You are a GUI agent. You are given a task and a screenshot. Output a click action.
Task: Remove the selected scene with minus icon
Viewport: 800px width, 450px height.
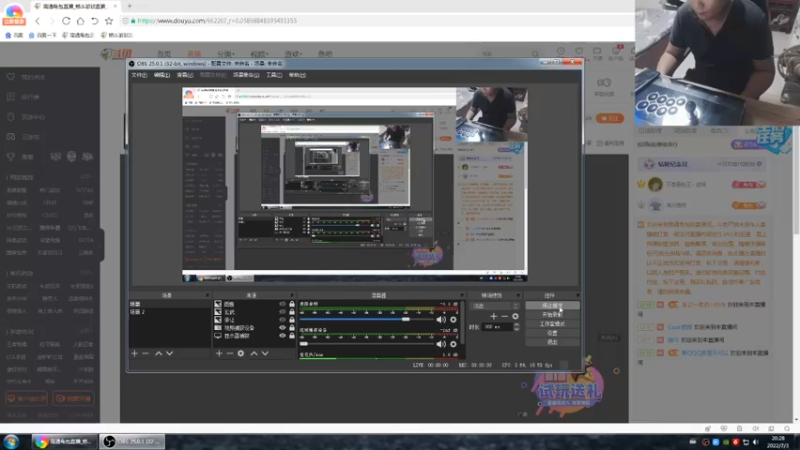145,353
